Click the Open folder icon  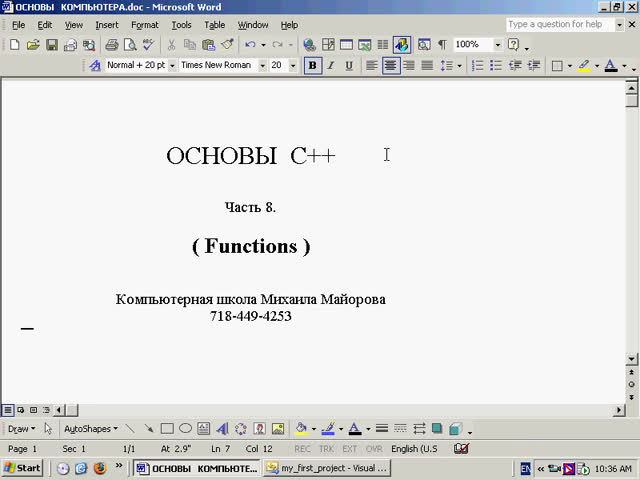point(33,45)
